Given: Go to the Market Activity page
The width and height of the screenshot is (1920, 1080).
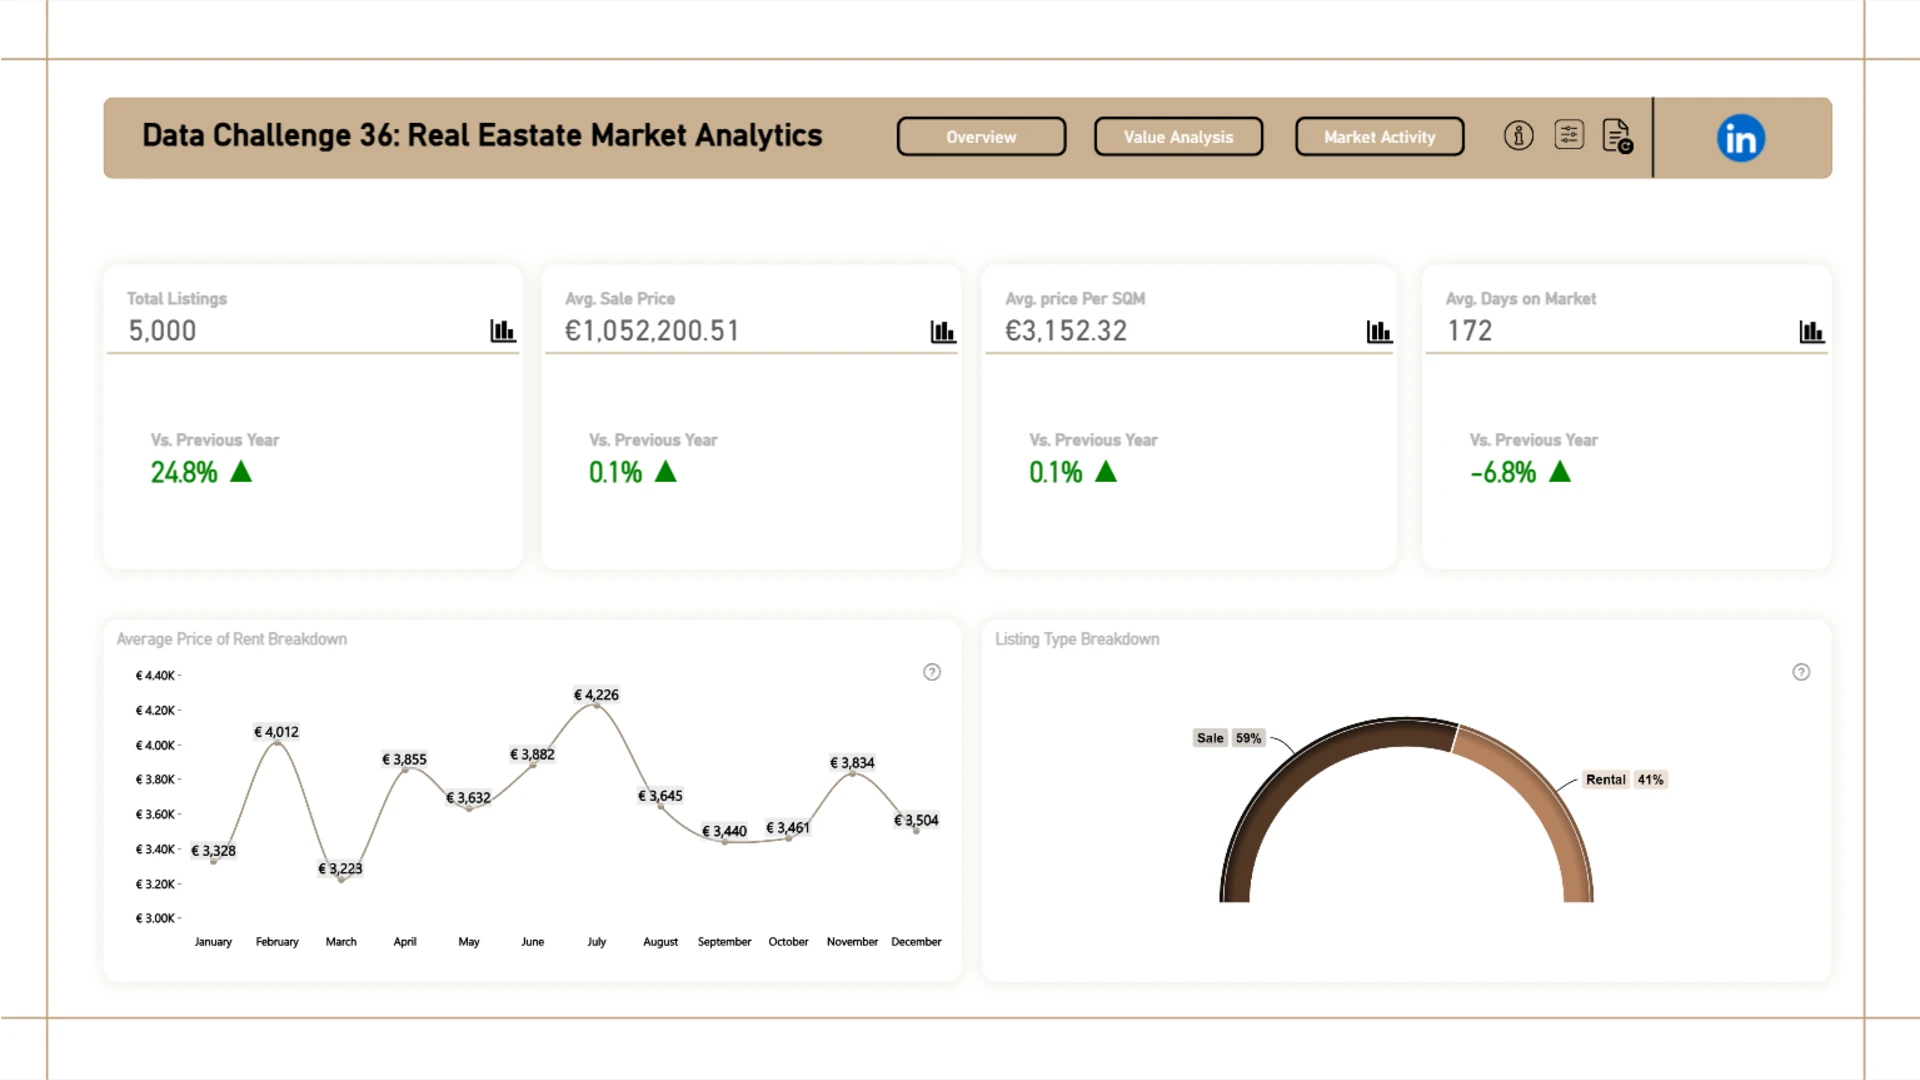Looking at the screenshot, I should click(1379, 137).
